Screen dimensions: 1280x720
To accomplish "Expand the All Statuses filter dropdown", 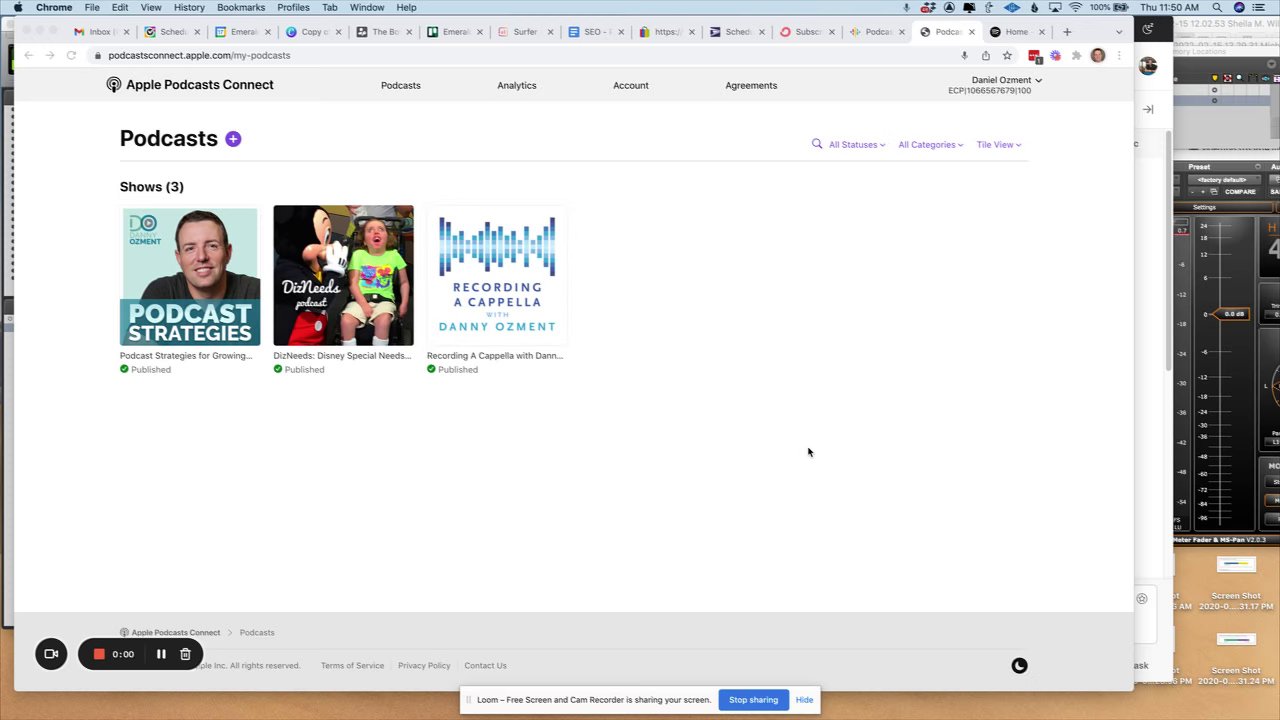I will coord(857,144).
